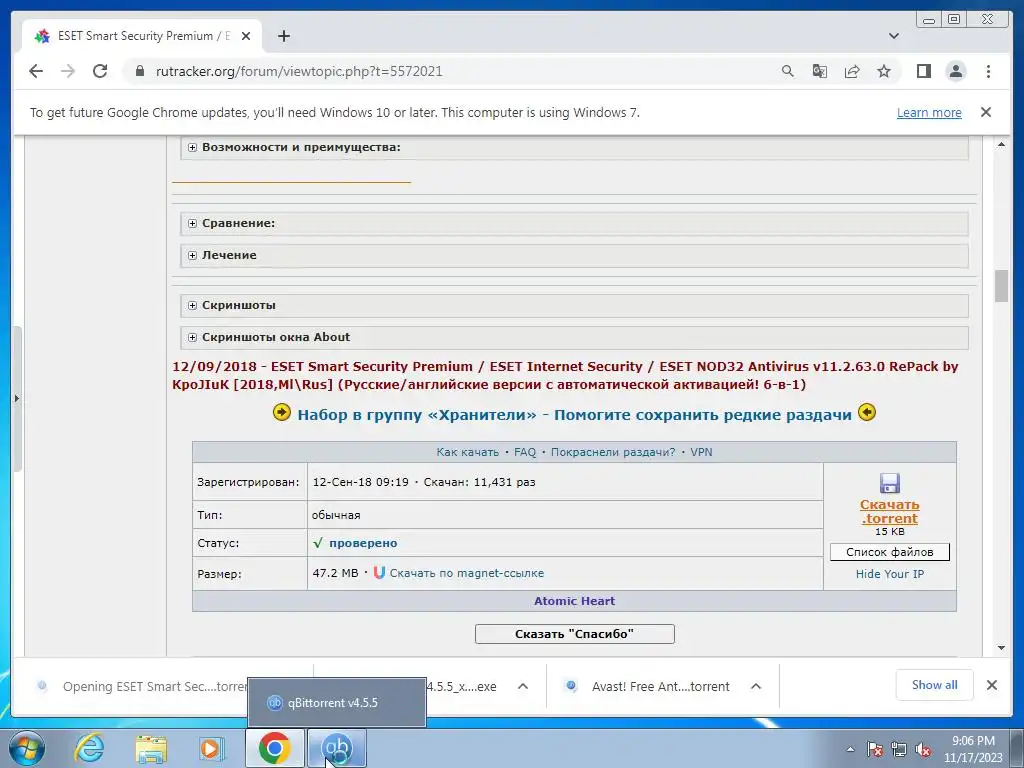Open Chrome profile avatar

click(x=956, y=71)
